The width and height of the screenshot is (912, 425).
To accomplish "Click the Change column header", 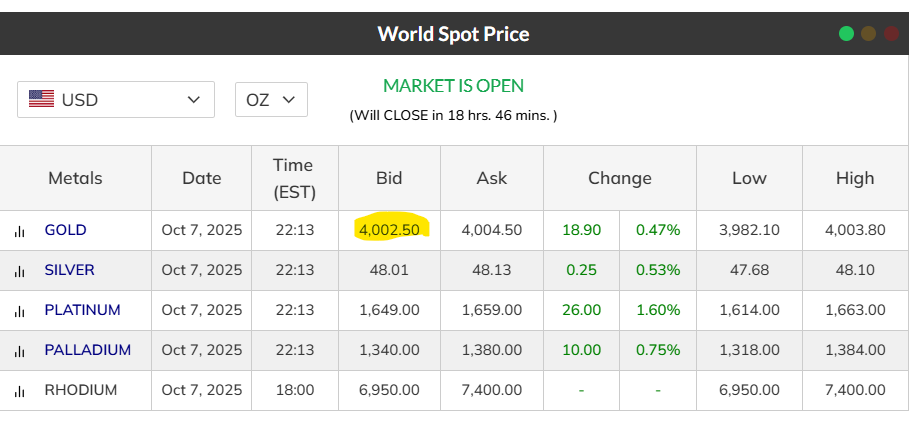I will [619, 178].
